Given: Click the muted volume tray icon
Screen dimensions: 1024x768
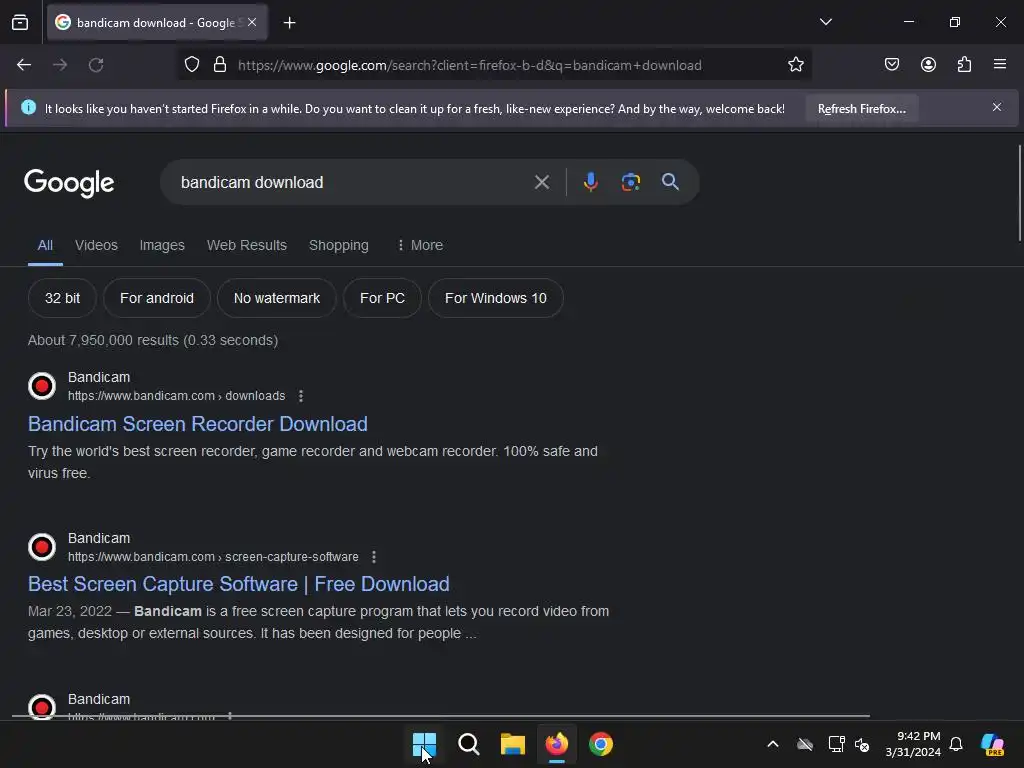Looking at the screenshot, I should [862, 744].
